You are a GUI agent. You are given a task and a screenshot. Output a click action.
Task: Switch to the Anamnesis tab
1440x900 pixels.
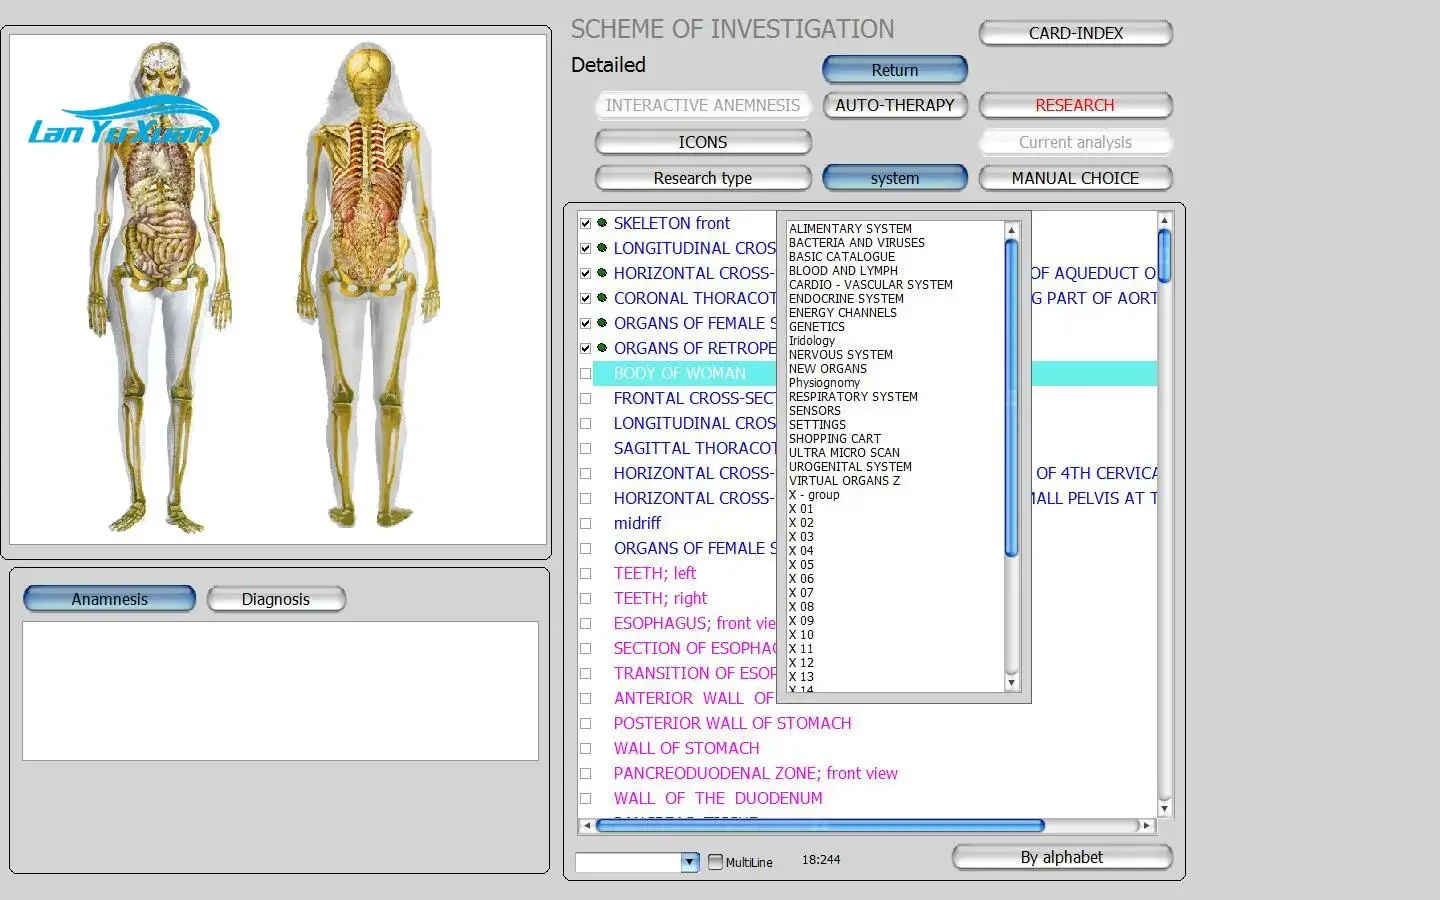coord(109,599)
